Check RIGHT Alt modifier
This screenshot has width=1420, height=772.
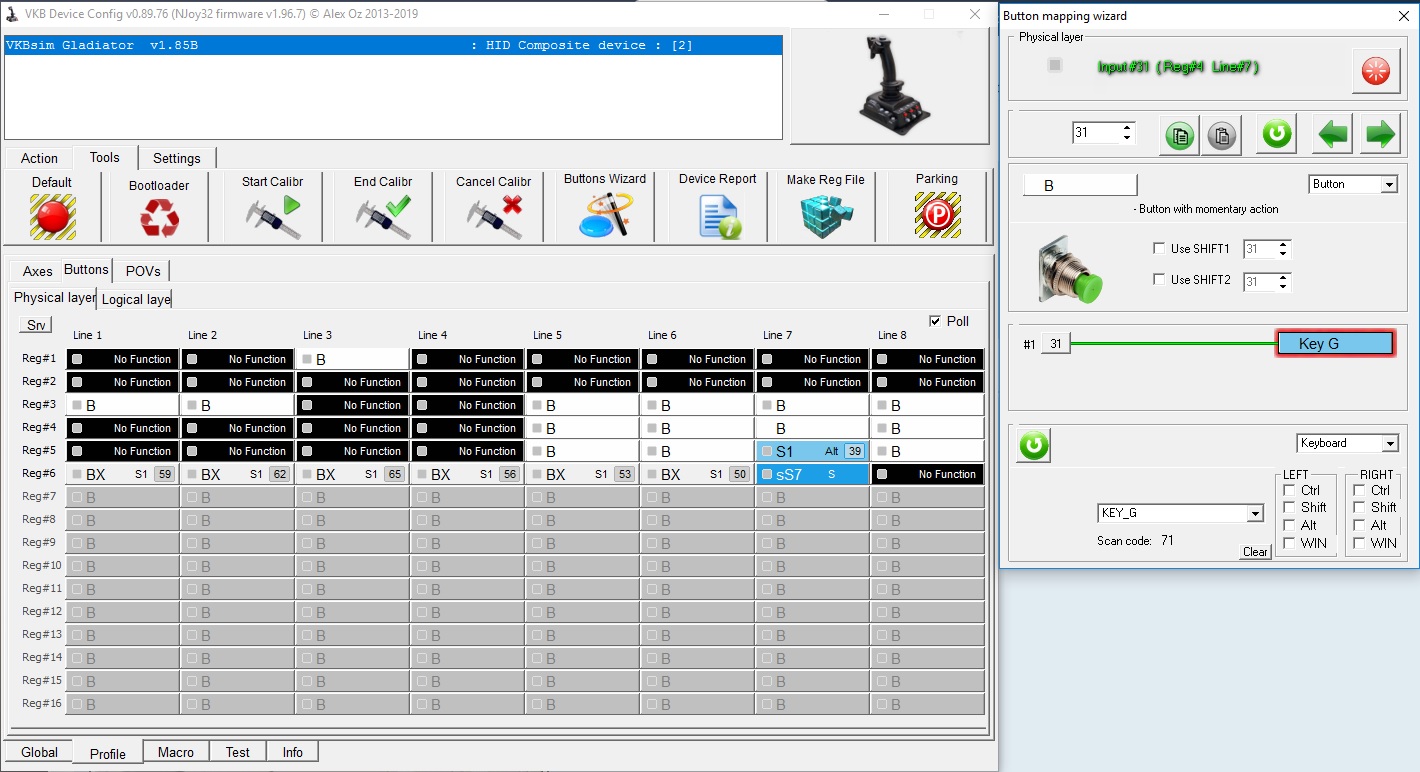pyautogui.click(x=1359, y=525)
